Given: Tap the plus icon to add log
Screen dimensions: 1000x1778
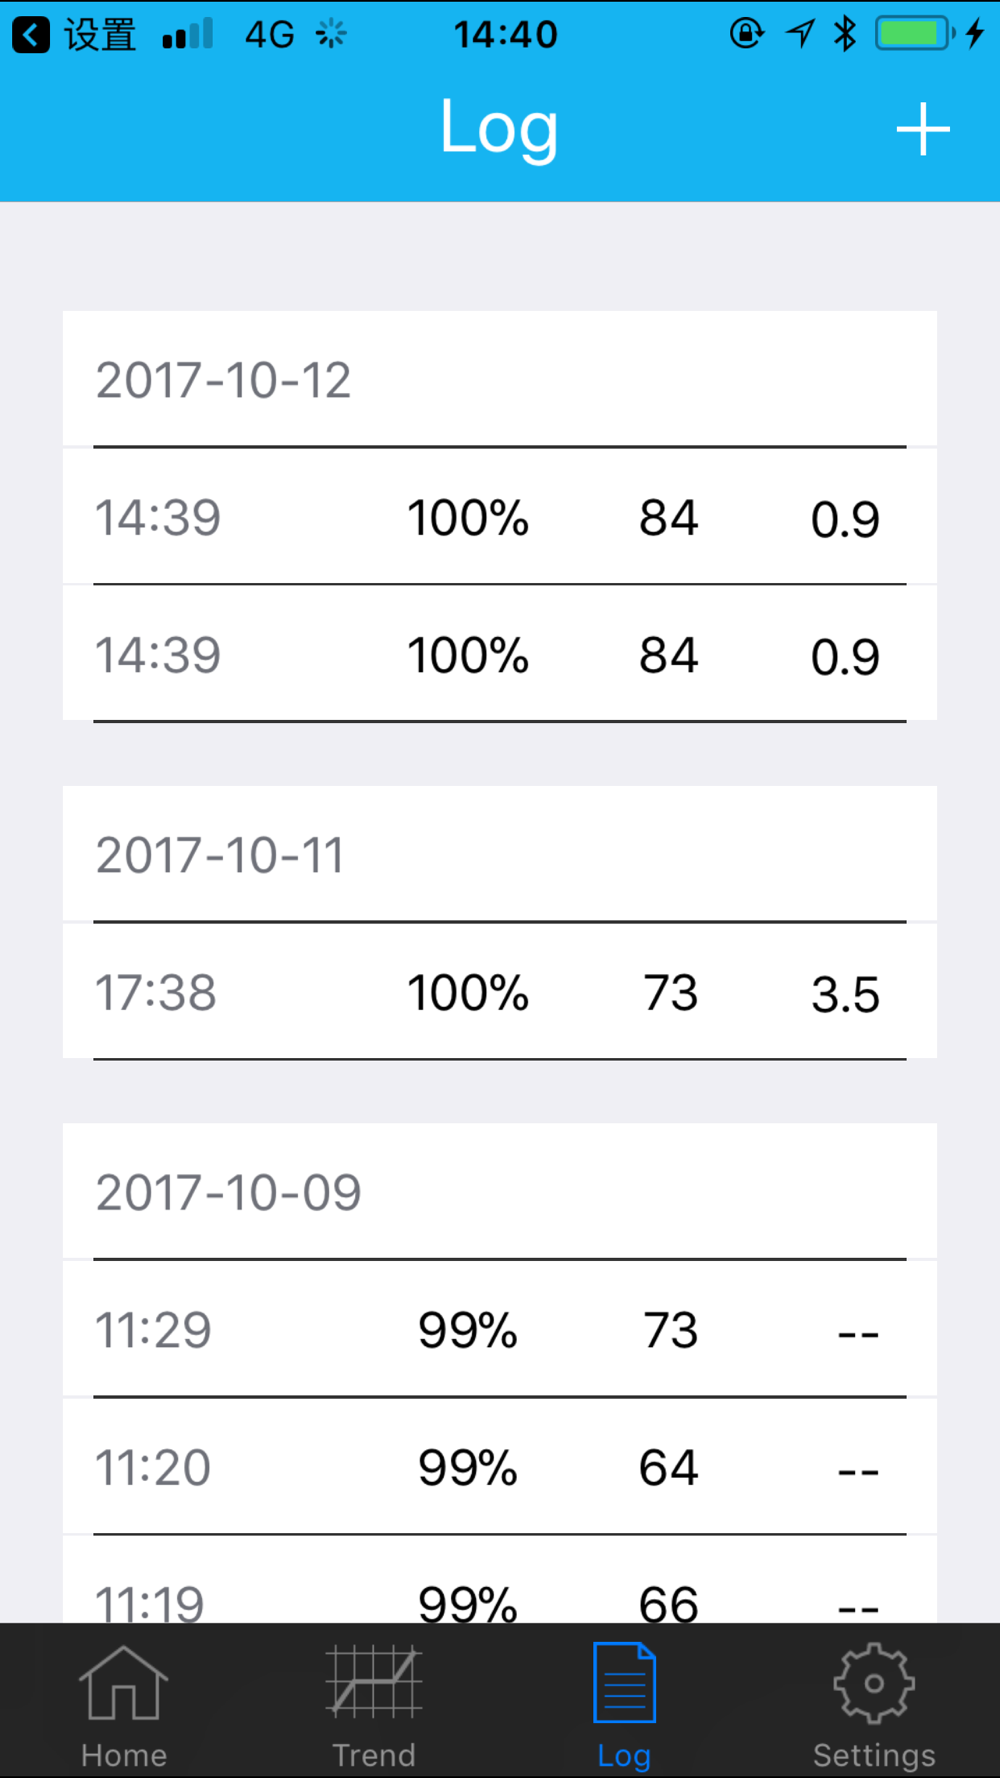Looking at the screenshot, I should click(x=922, y=130).
